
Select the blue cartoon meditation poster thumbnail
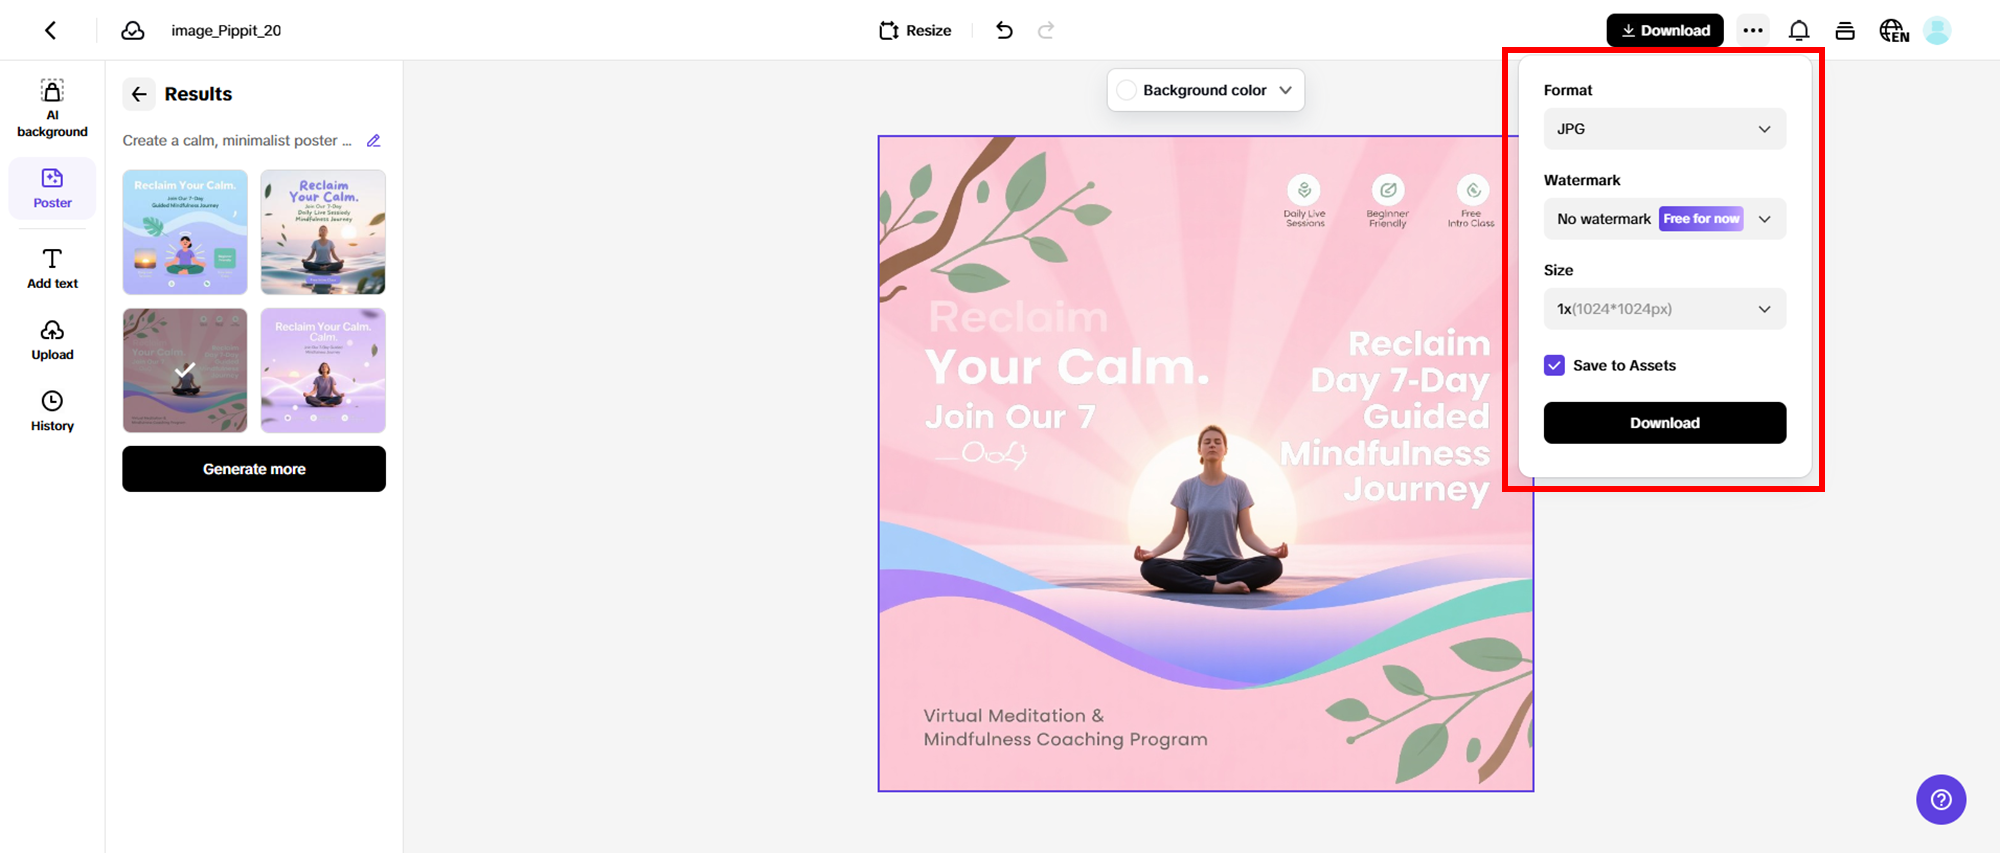[x=185, y=232]
